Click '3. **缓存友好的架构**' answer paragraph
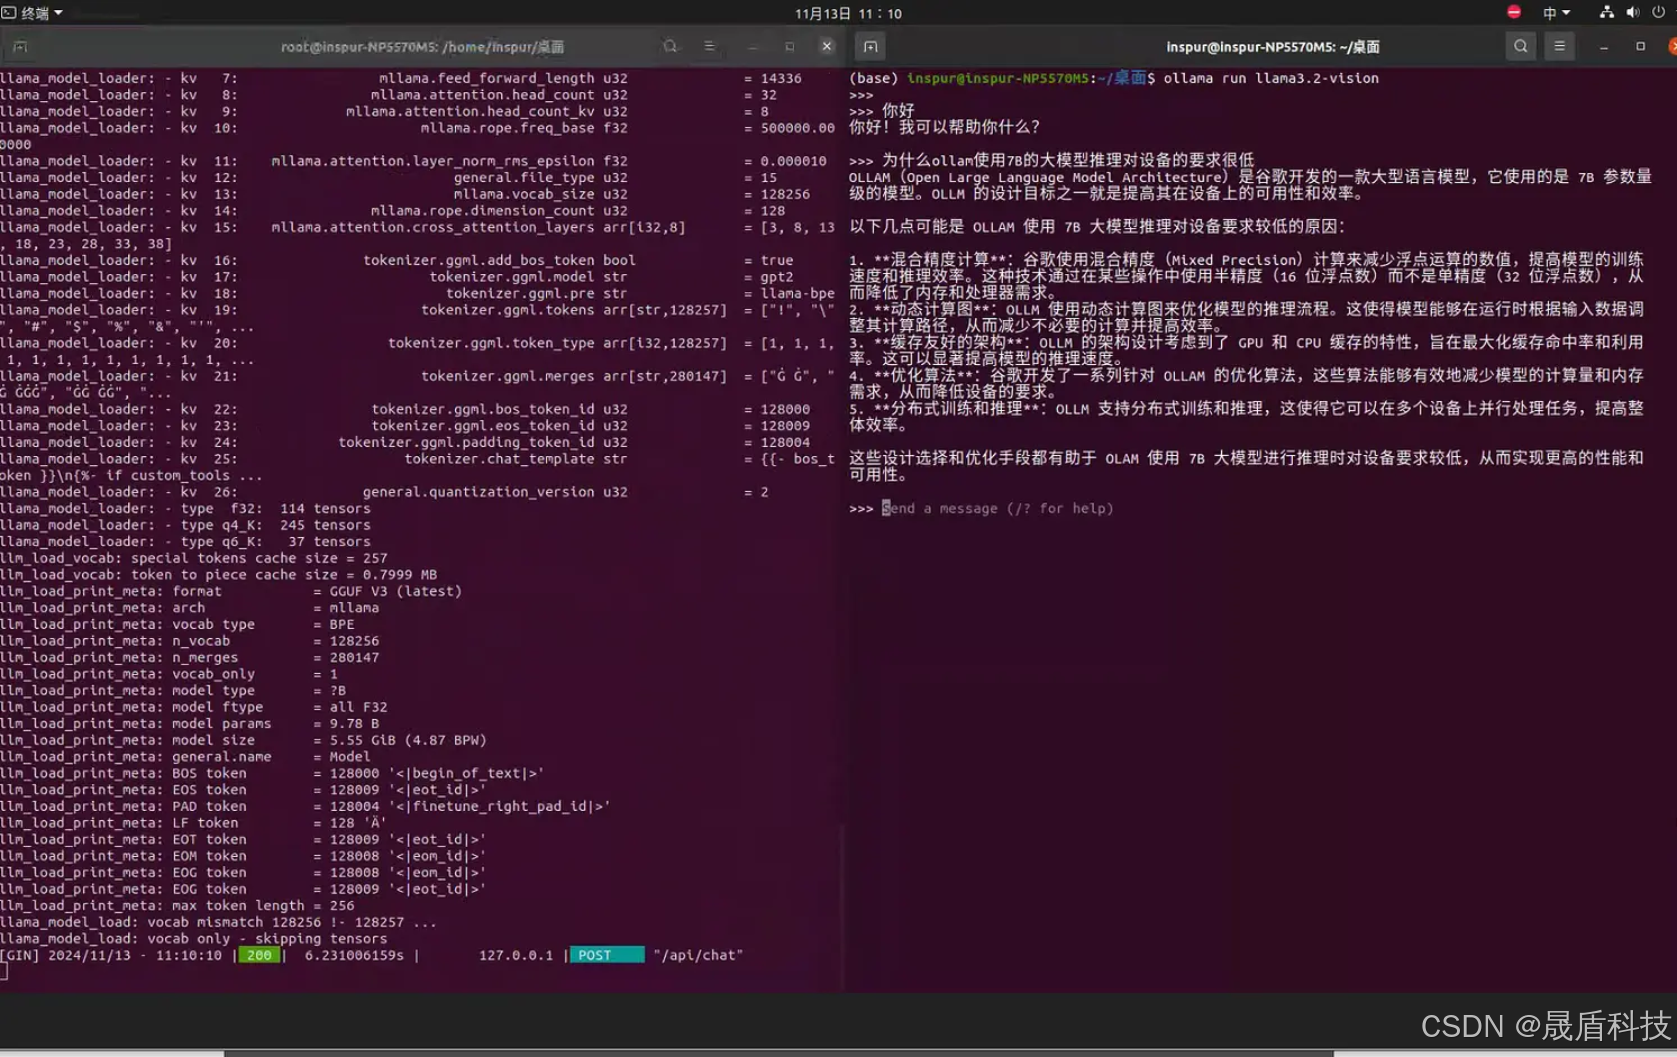The width and height of the screenshot is (1677, 1057). coord(1246,350)
